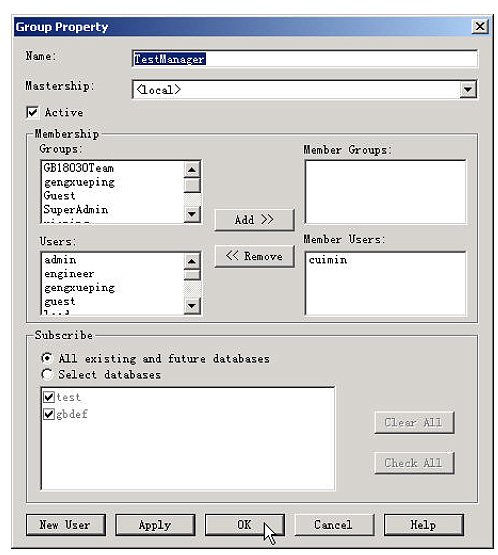This screenshot has width=498, height=555.
Task: Click Users list scroll down arrow
Action: 192,305
